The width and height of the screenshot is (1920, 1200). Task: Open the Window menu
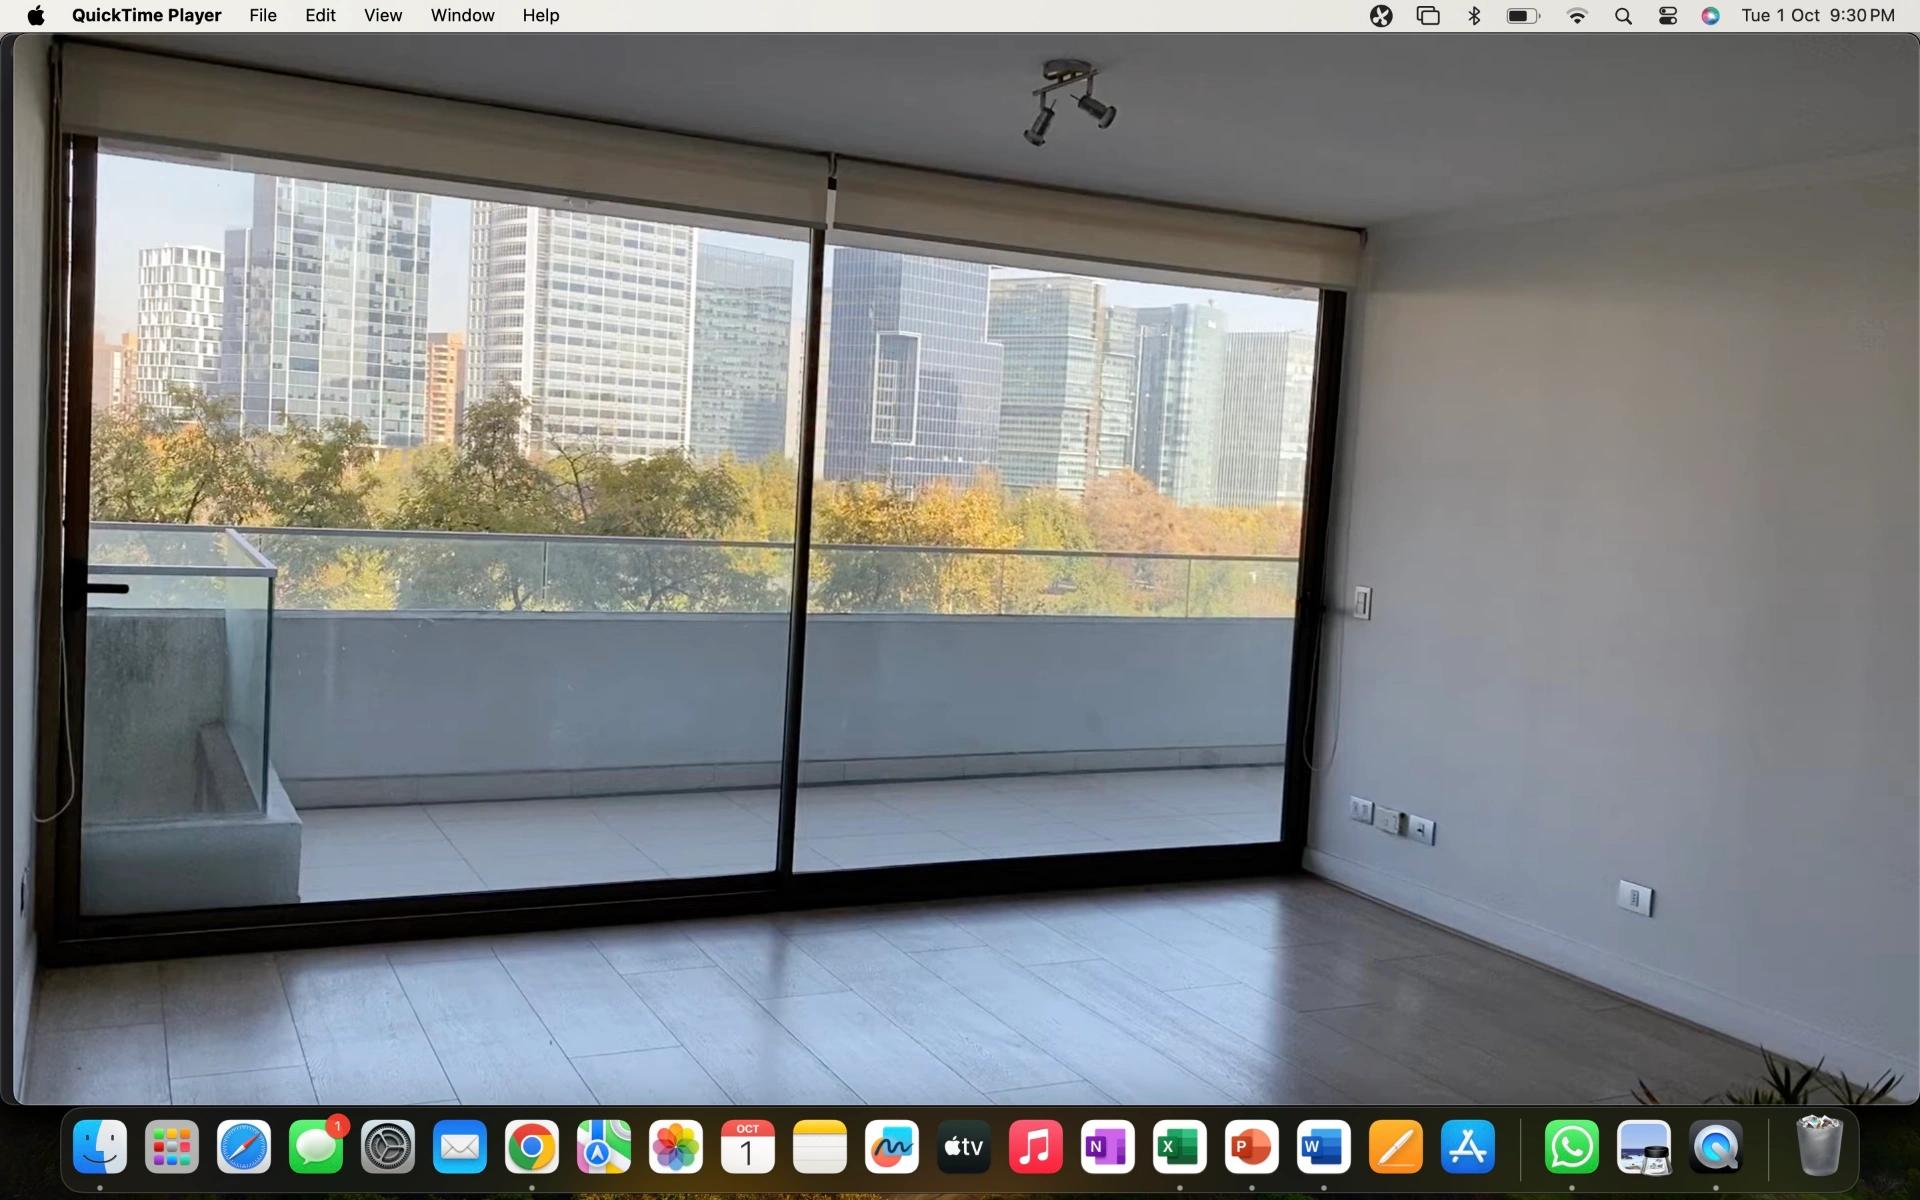point(461,16)
